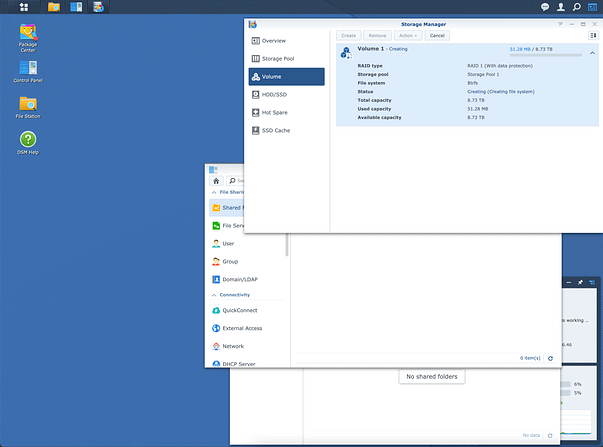Open the user account options icon
This screenshot has height=447, width=603.
point(559,7)
